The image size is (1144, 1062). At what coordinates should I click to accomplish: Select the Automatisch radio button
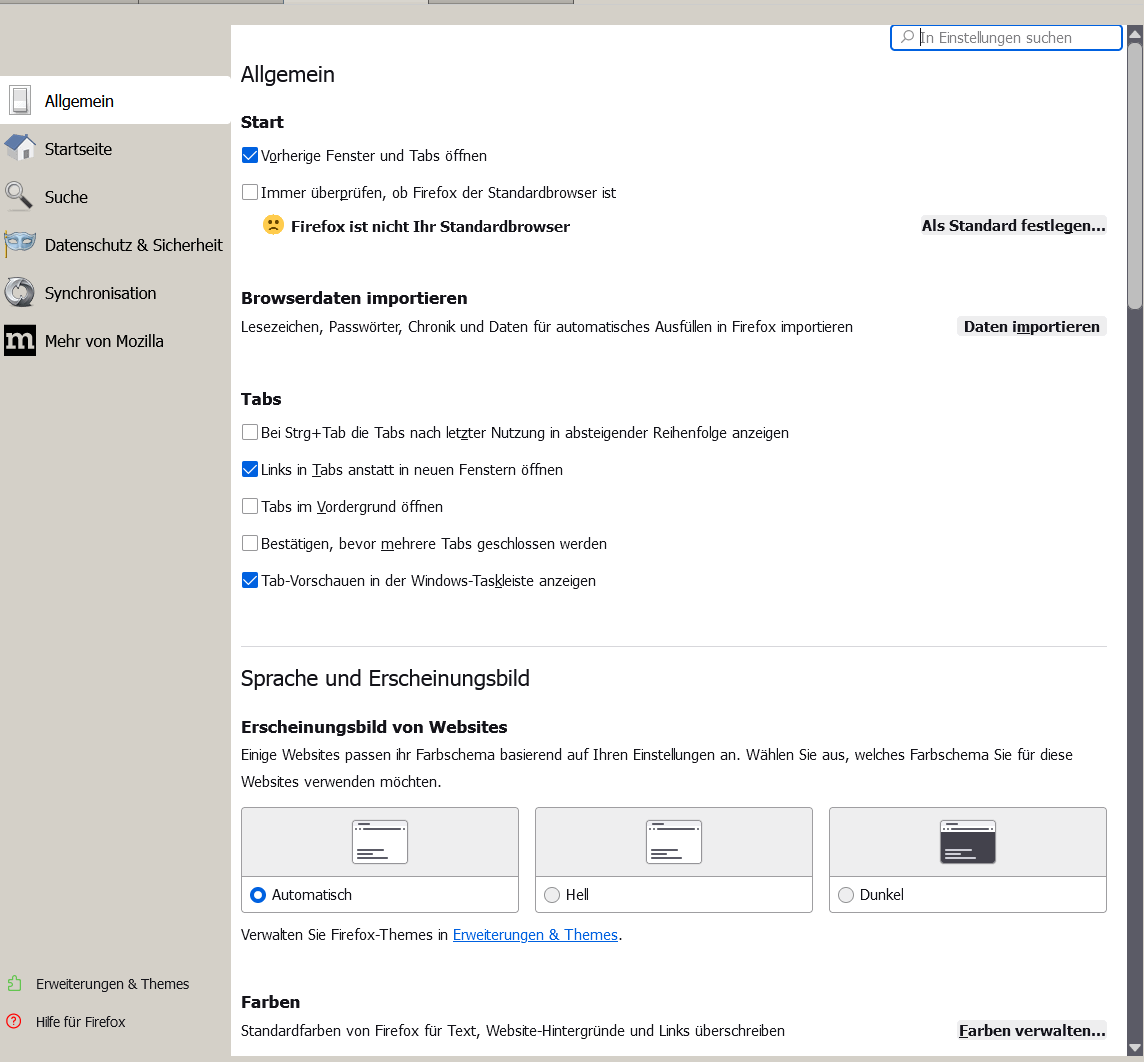[x=258, y=894]
